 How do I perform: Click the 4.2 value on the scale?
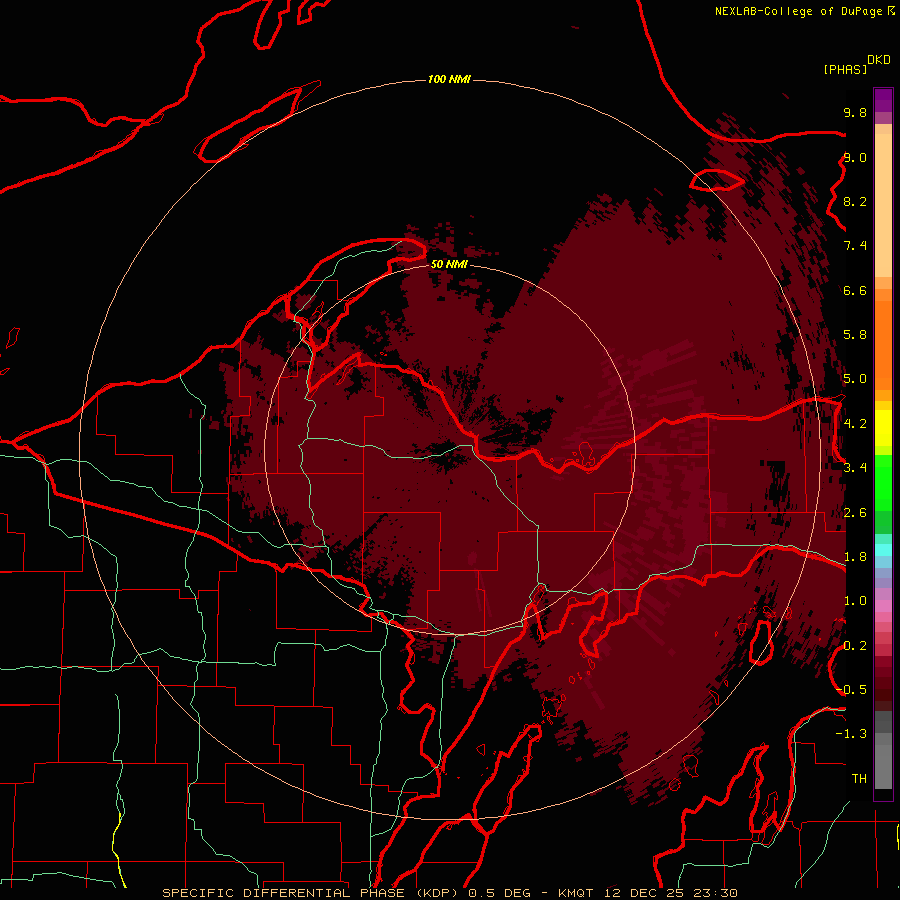(x=855, y=424)
